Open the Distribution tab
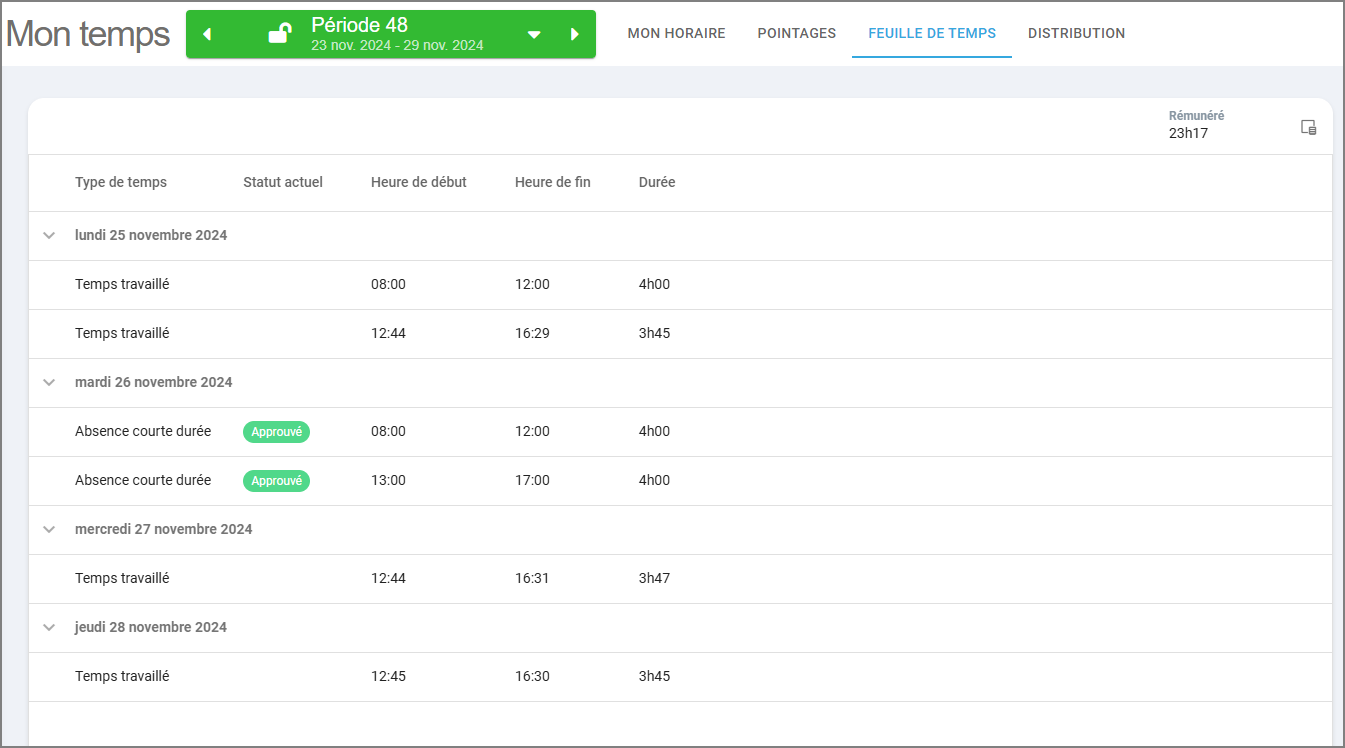1345x748 pixels. [x=1077, y=34]
